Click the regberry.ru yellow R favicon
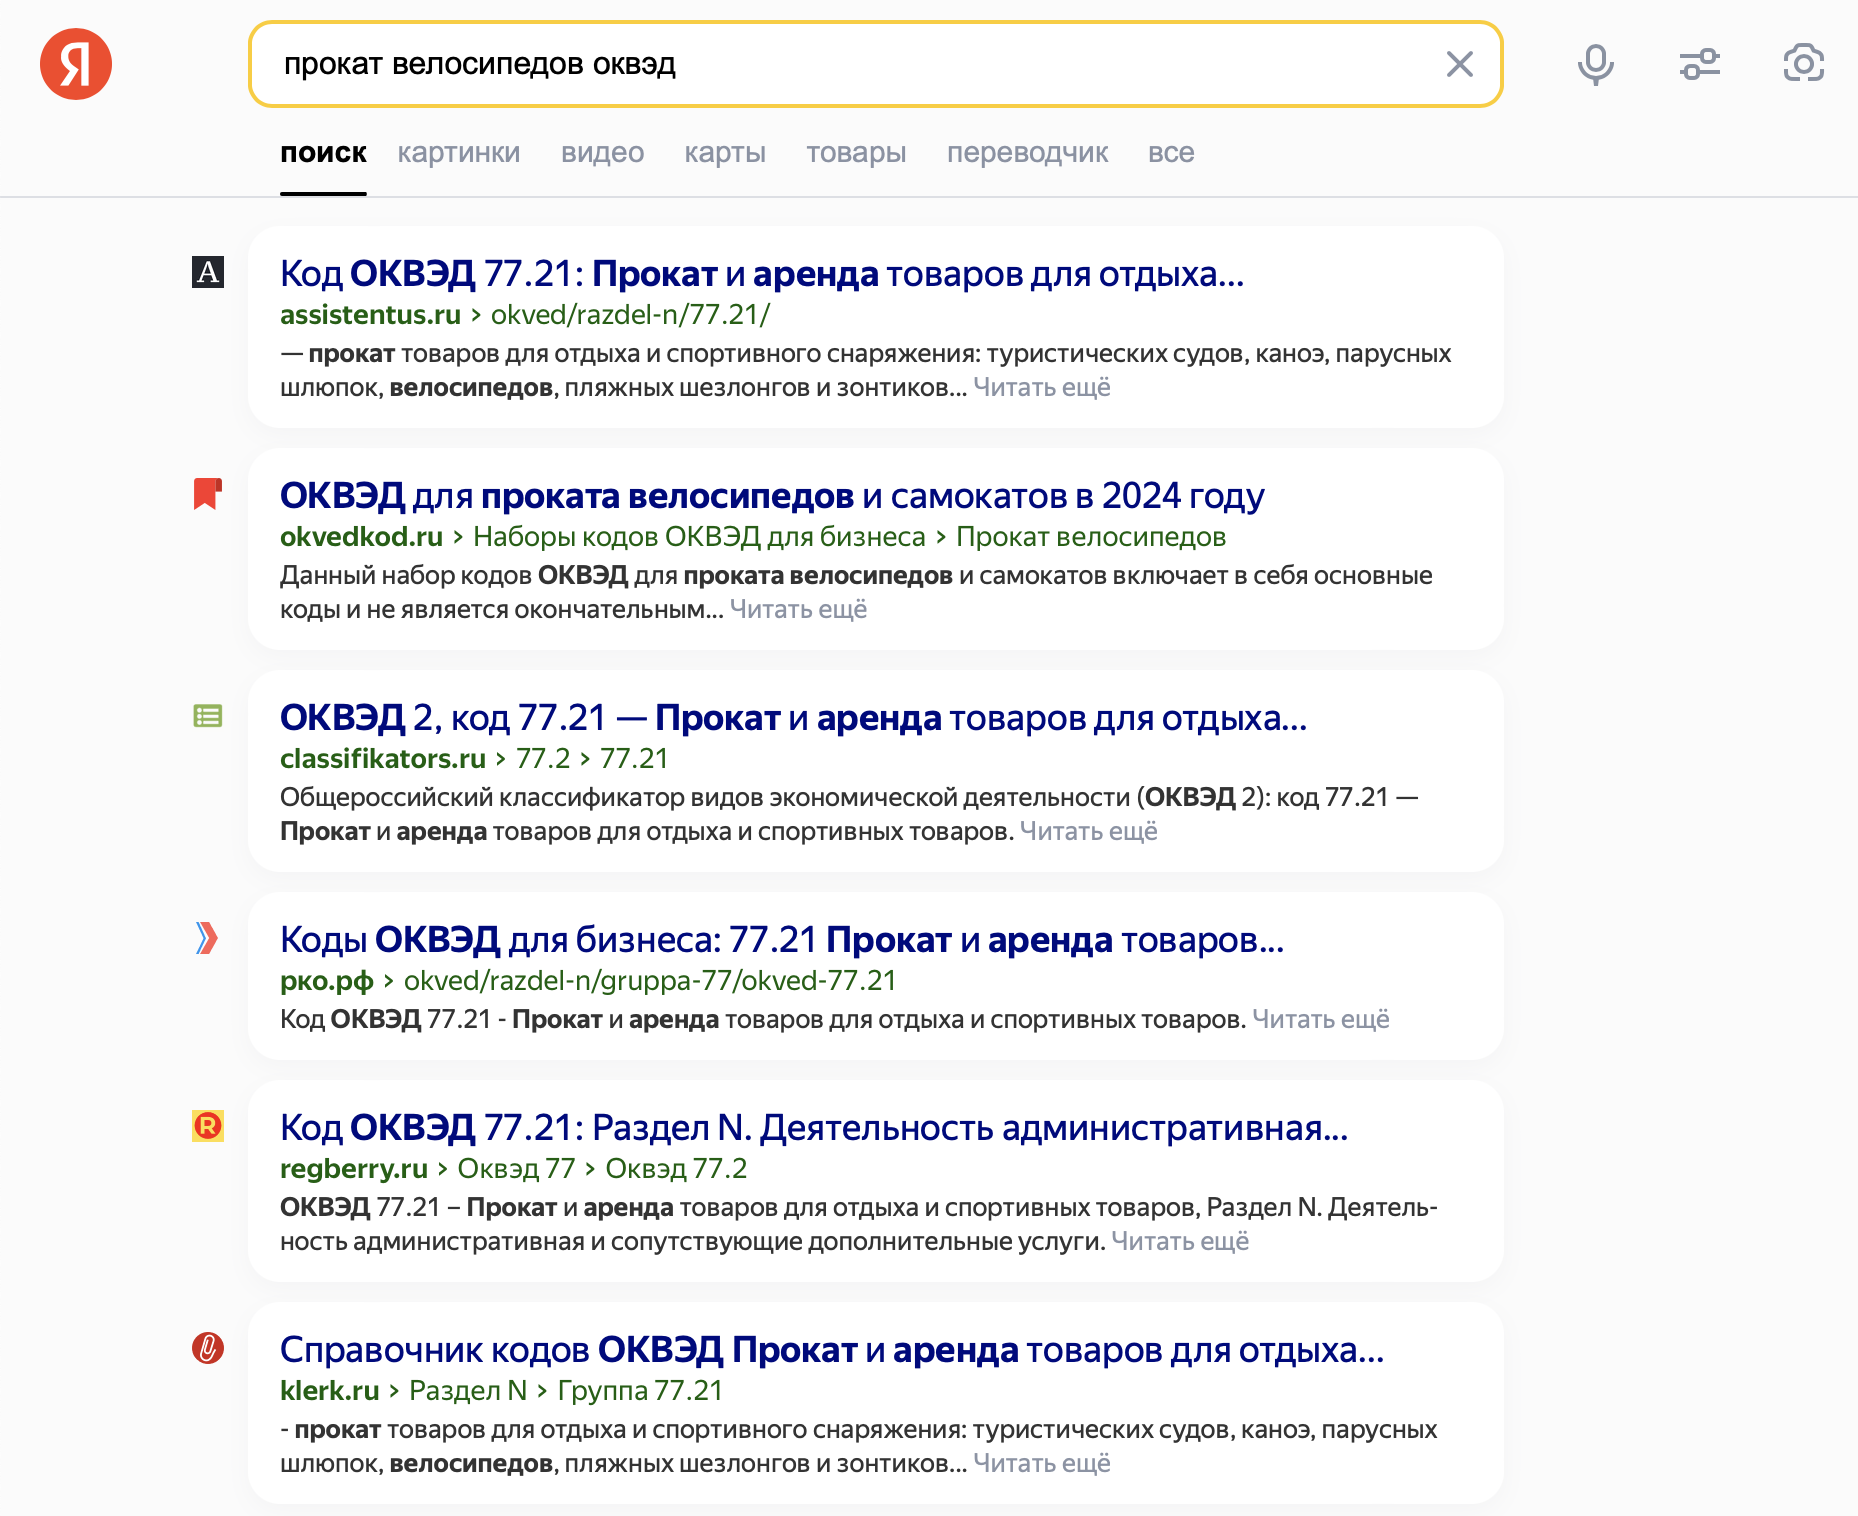This screenshot has width=1858, height=1516. pos(208,1126)
